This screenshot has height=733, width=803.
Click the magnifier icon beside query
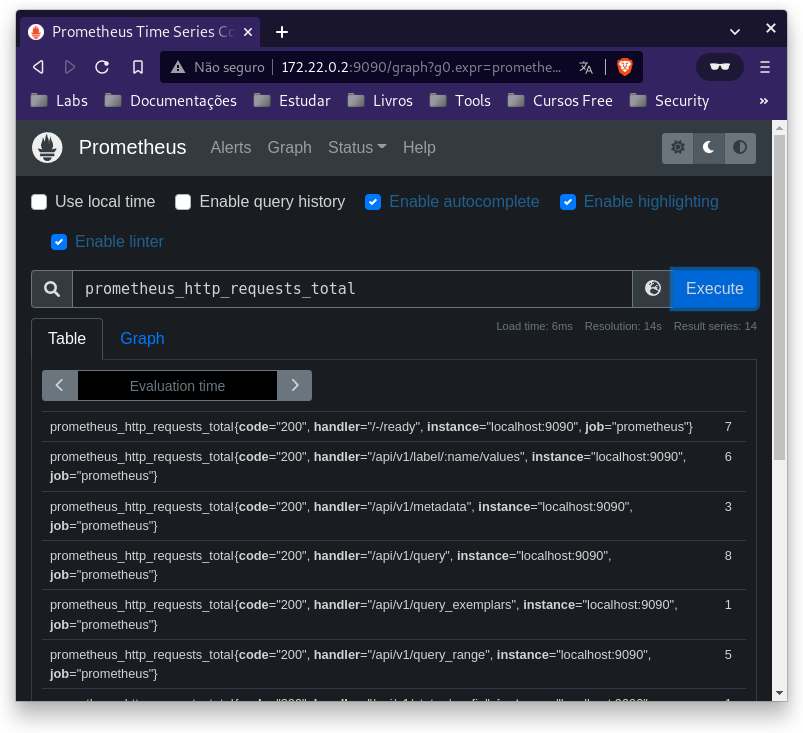tap(52, 289)
